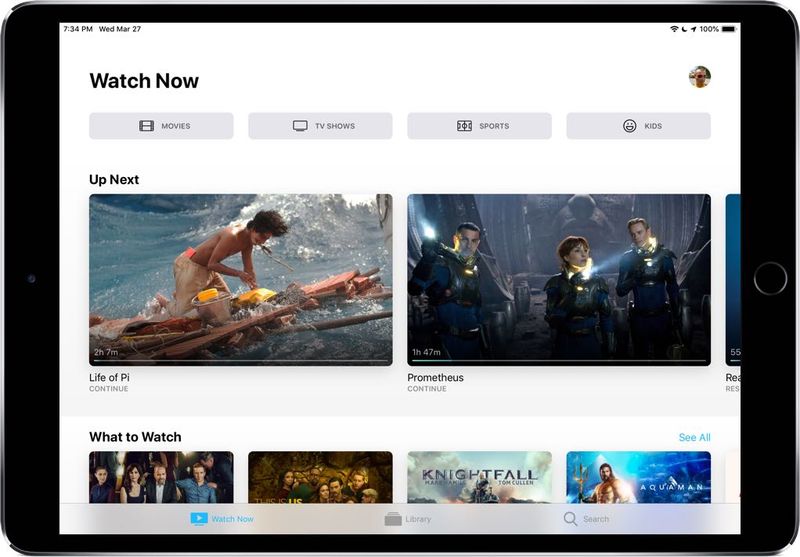The image size is (800, 557).
Task: Open the This Is Us thumbnail
Action: tap(320, 477)
